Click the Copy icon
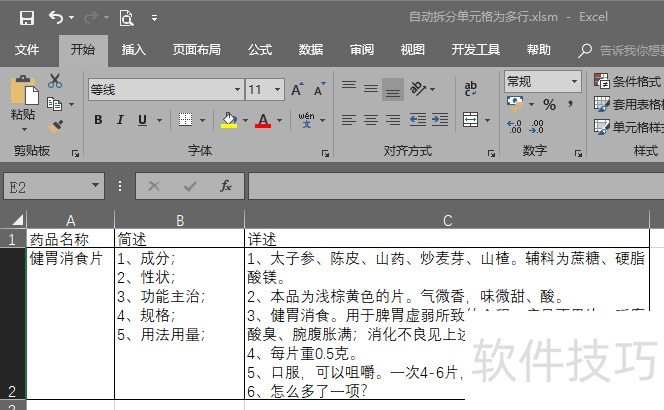 pyautogui.click(x=54, y=104)
